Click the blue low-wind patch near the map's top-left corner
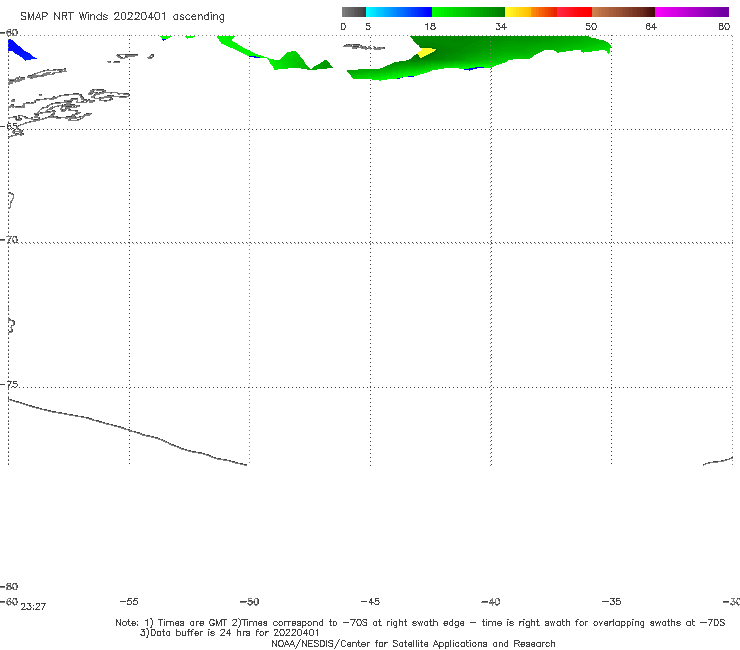This screenshot has width=740, height=650. (x=20, y=50)
